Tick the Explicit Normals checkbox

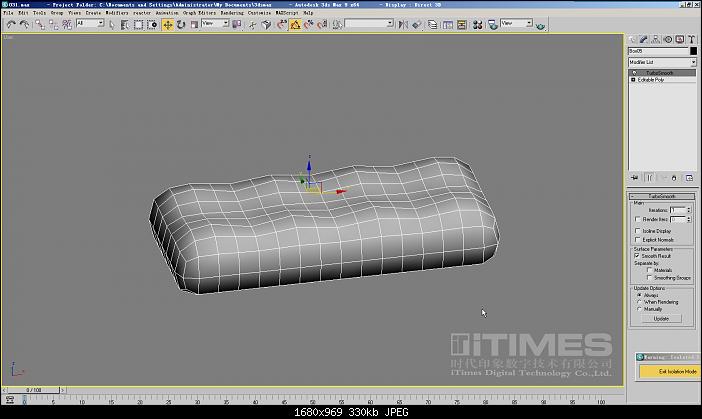click(637, 240)
